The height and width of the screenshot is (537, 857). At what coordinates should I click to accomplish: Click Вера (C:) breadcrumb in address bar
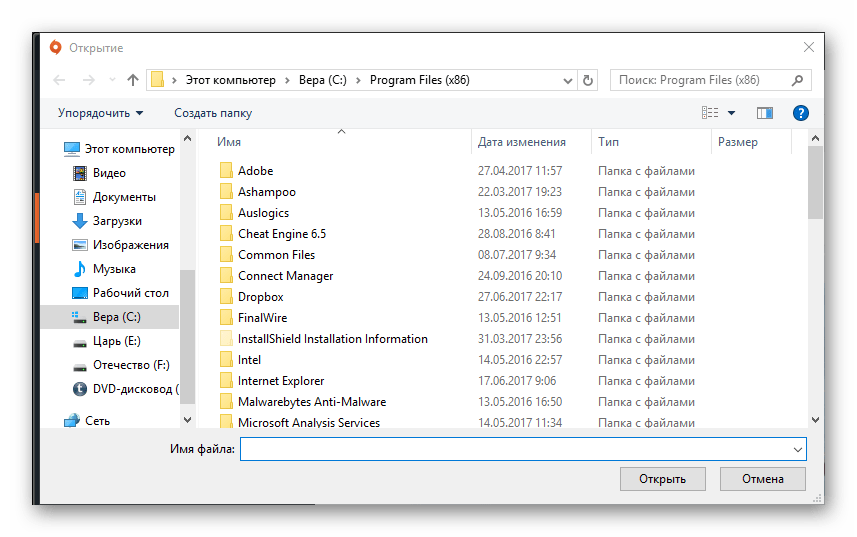pyautogui.click(x=322, y=80)
